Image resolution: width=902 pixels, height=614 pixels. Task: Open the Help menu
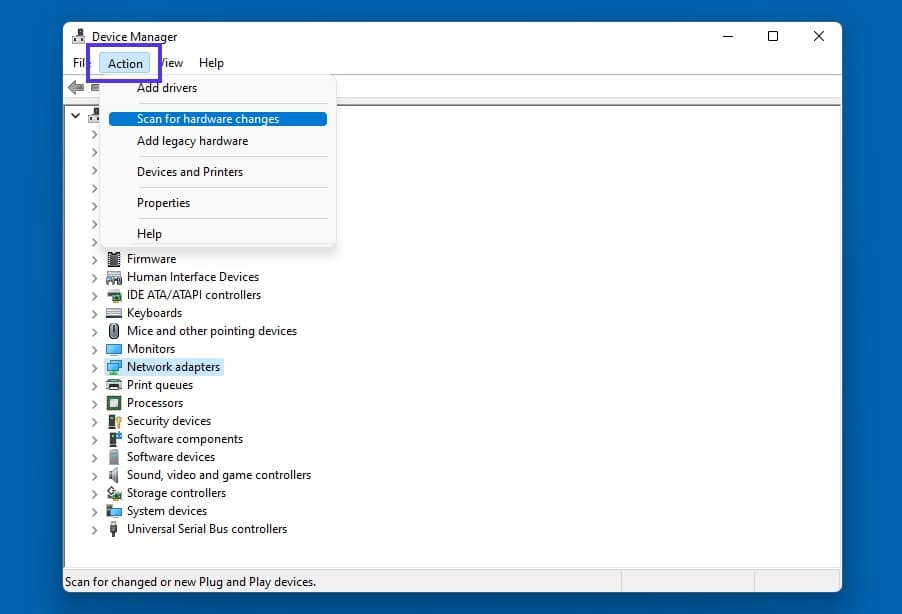[x=211, y=62]
